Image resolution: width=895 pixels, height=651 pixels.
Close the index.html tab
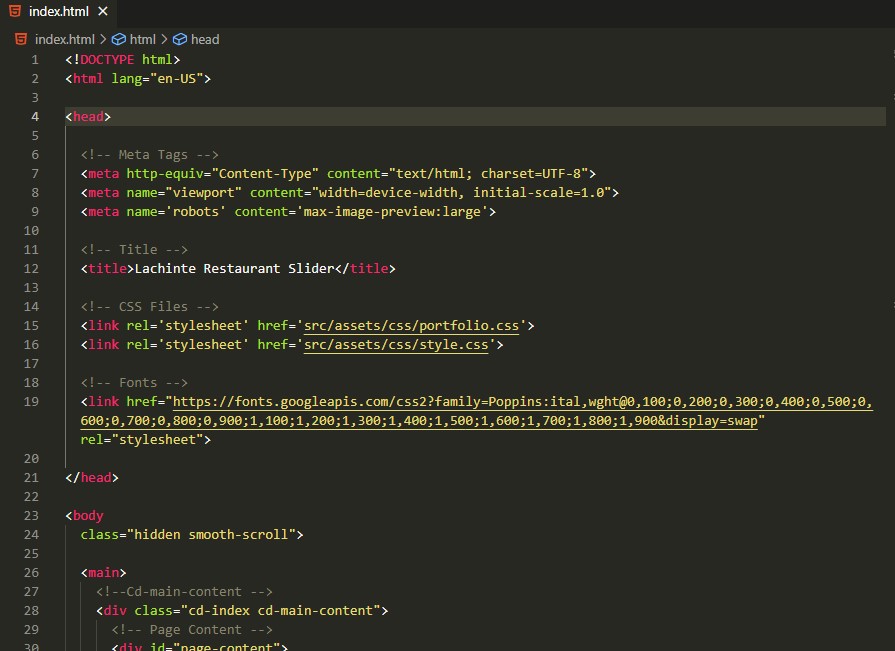(x=103, y=11)
